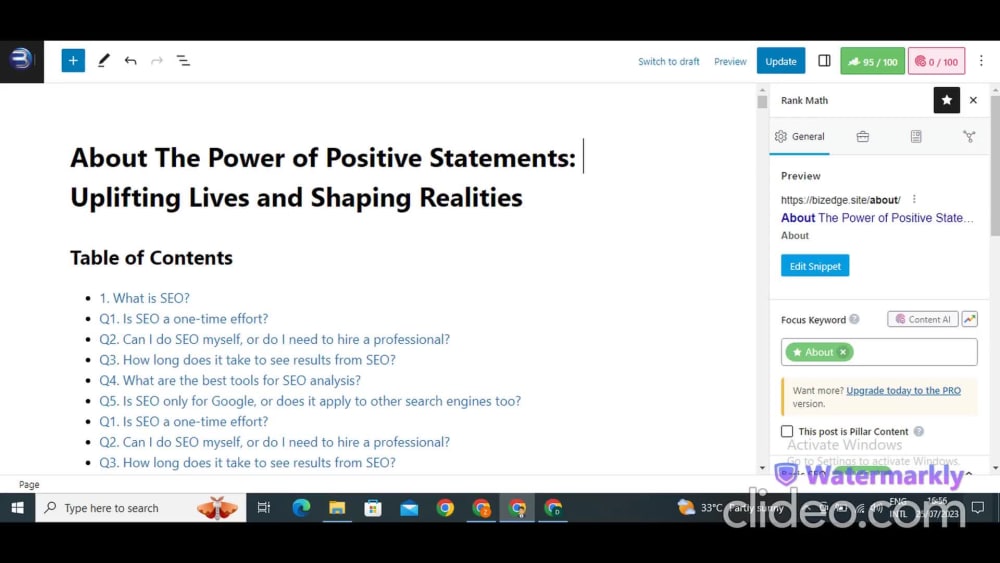
Task: Open the Pillar Content help icon
Action: pyautogui.click(x=918, y=431)
